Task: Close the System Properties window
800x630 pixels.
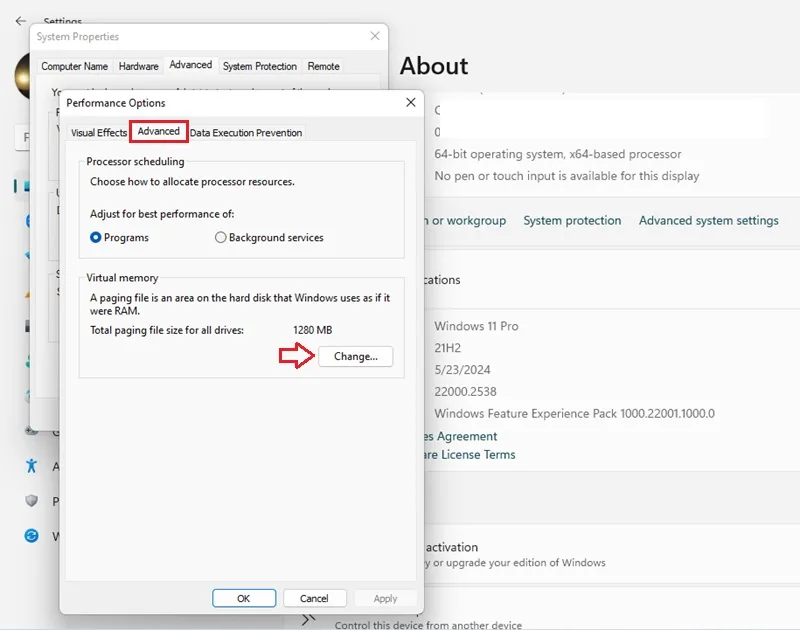Action: tap(375, 36)
